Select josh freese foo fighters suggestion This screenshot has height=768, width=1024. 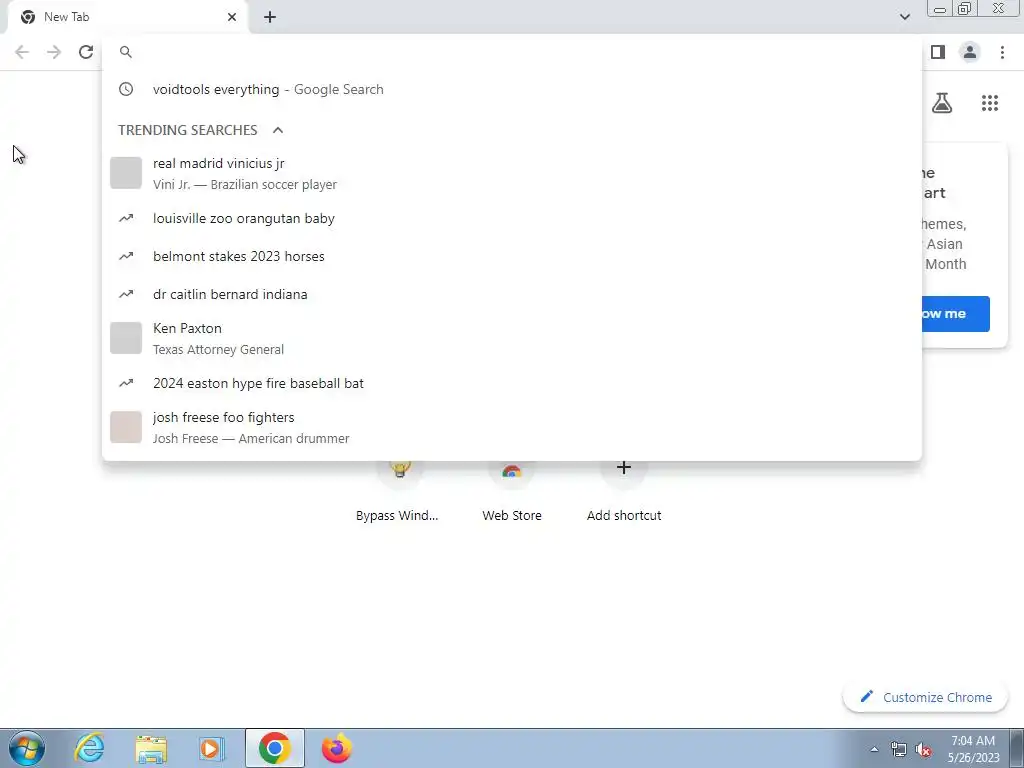[x=512, y=427]
